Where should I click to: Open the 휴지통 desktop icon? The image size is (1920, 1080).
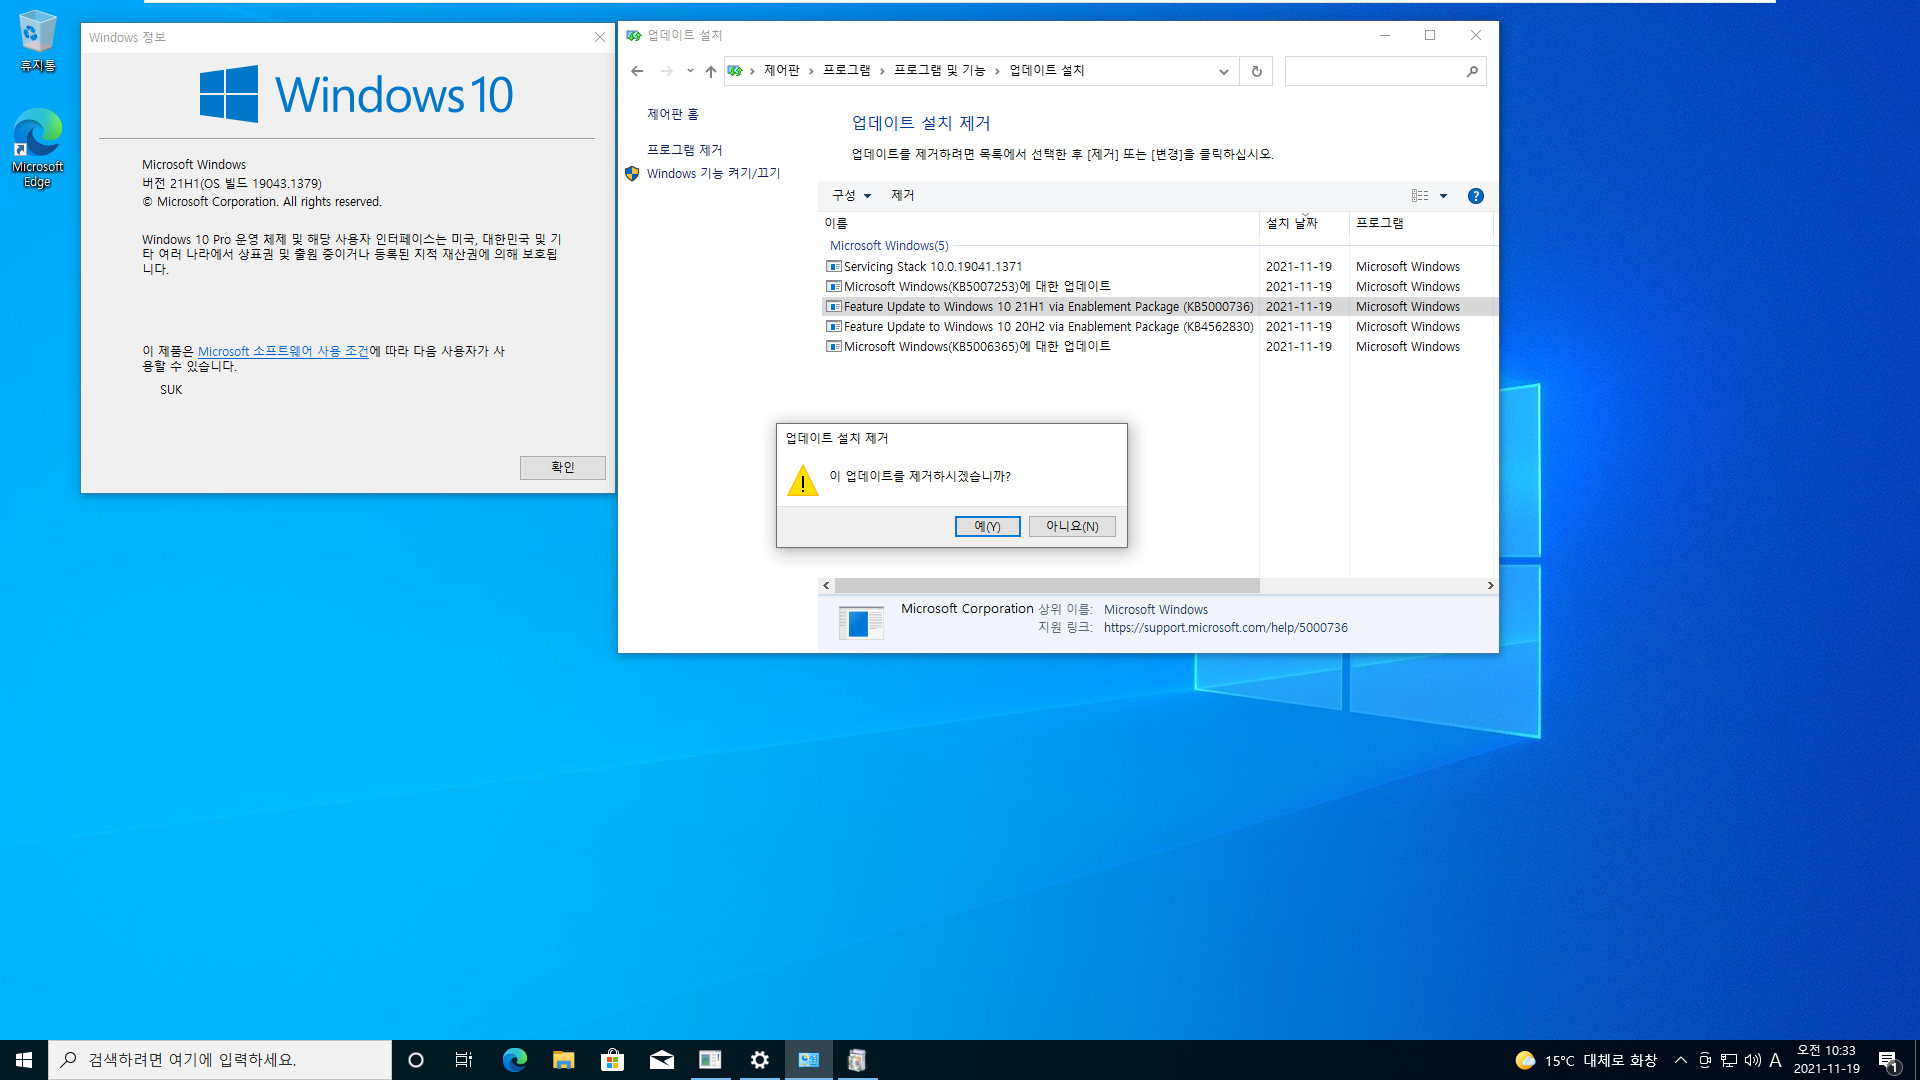pyautogui.click(x=37, y=41)
